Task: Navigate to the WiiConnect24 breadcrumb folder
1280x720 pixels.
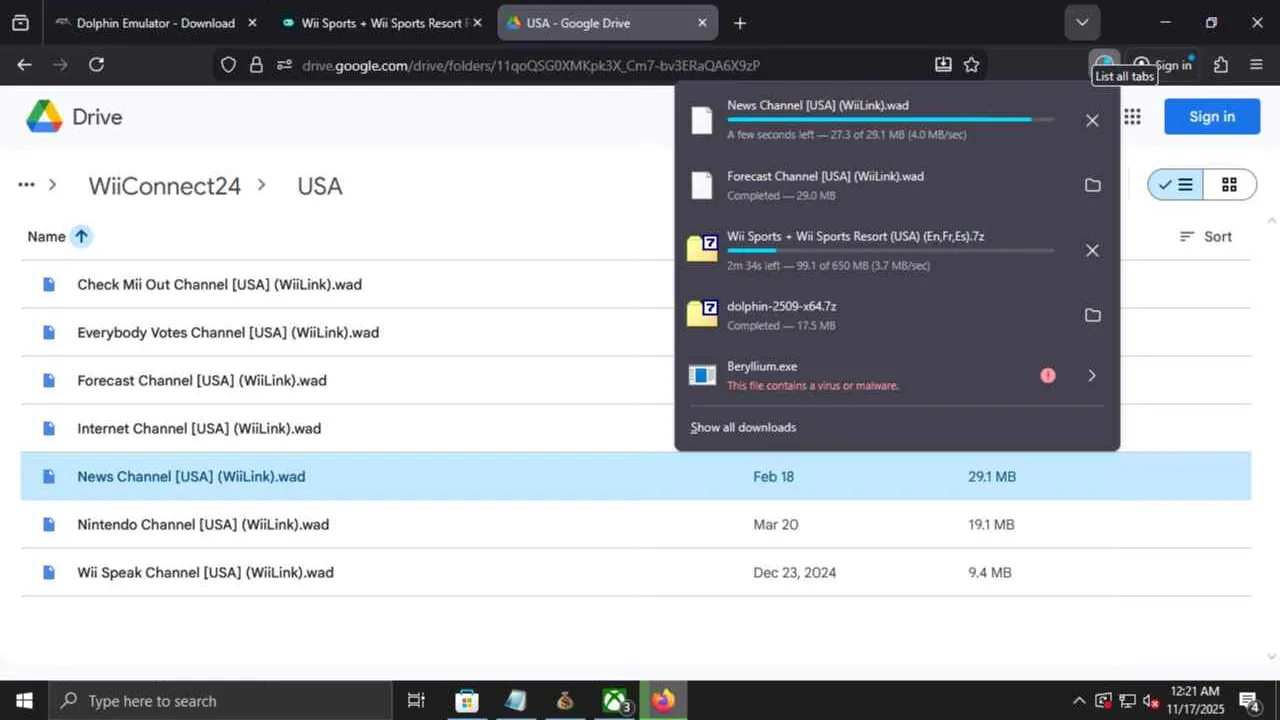Action: [x=165, y=186]
